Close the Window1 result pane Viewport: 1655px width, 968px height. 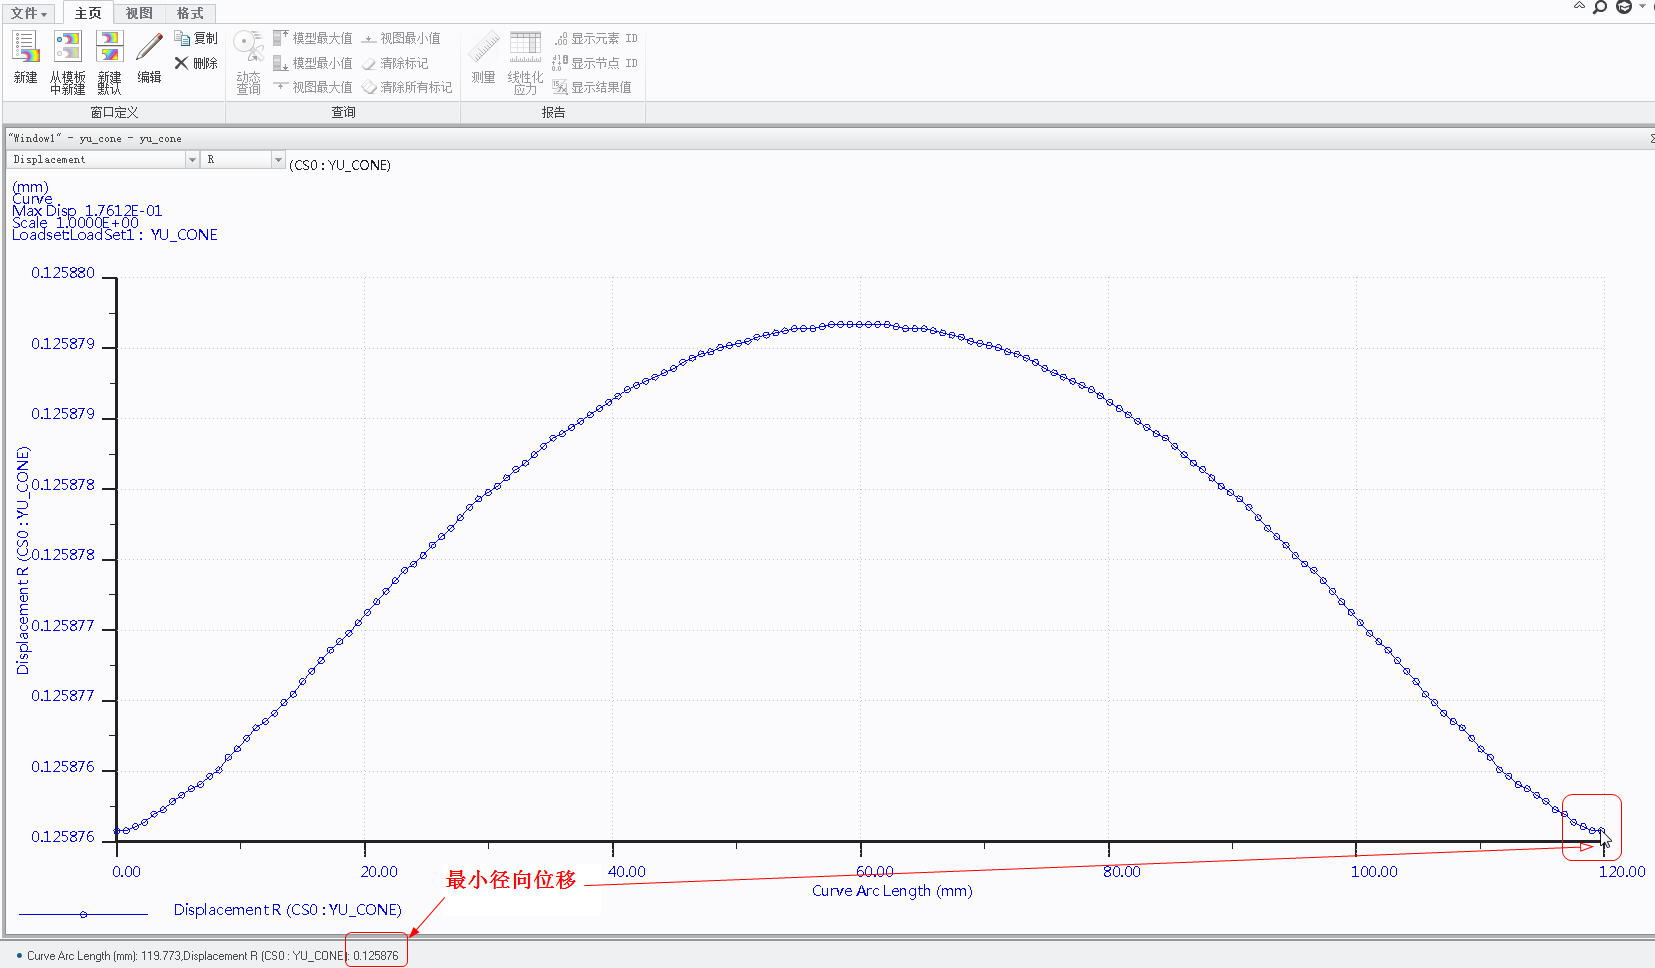point(1651,138)
